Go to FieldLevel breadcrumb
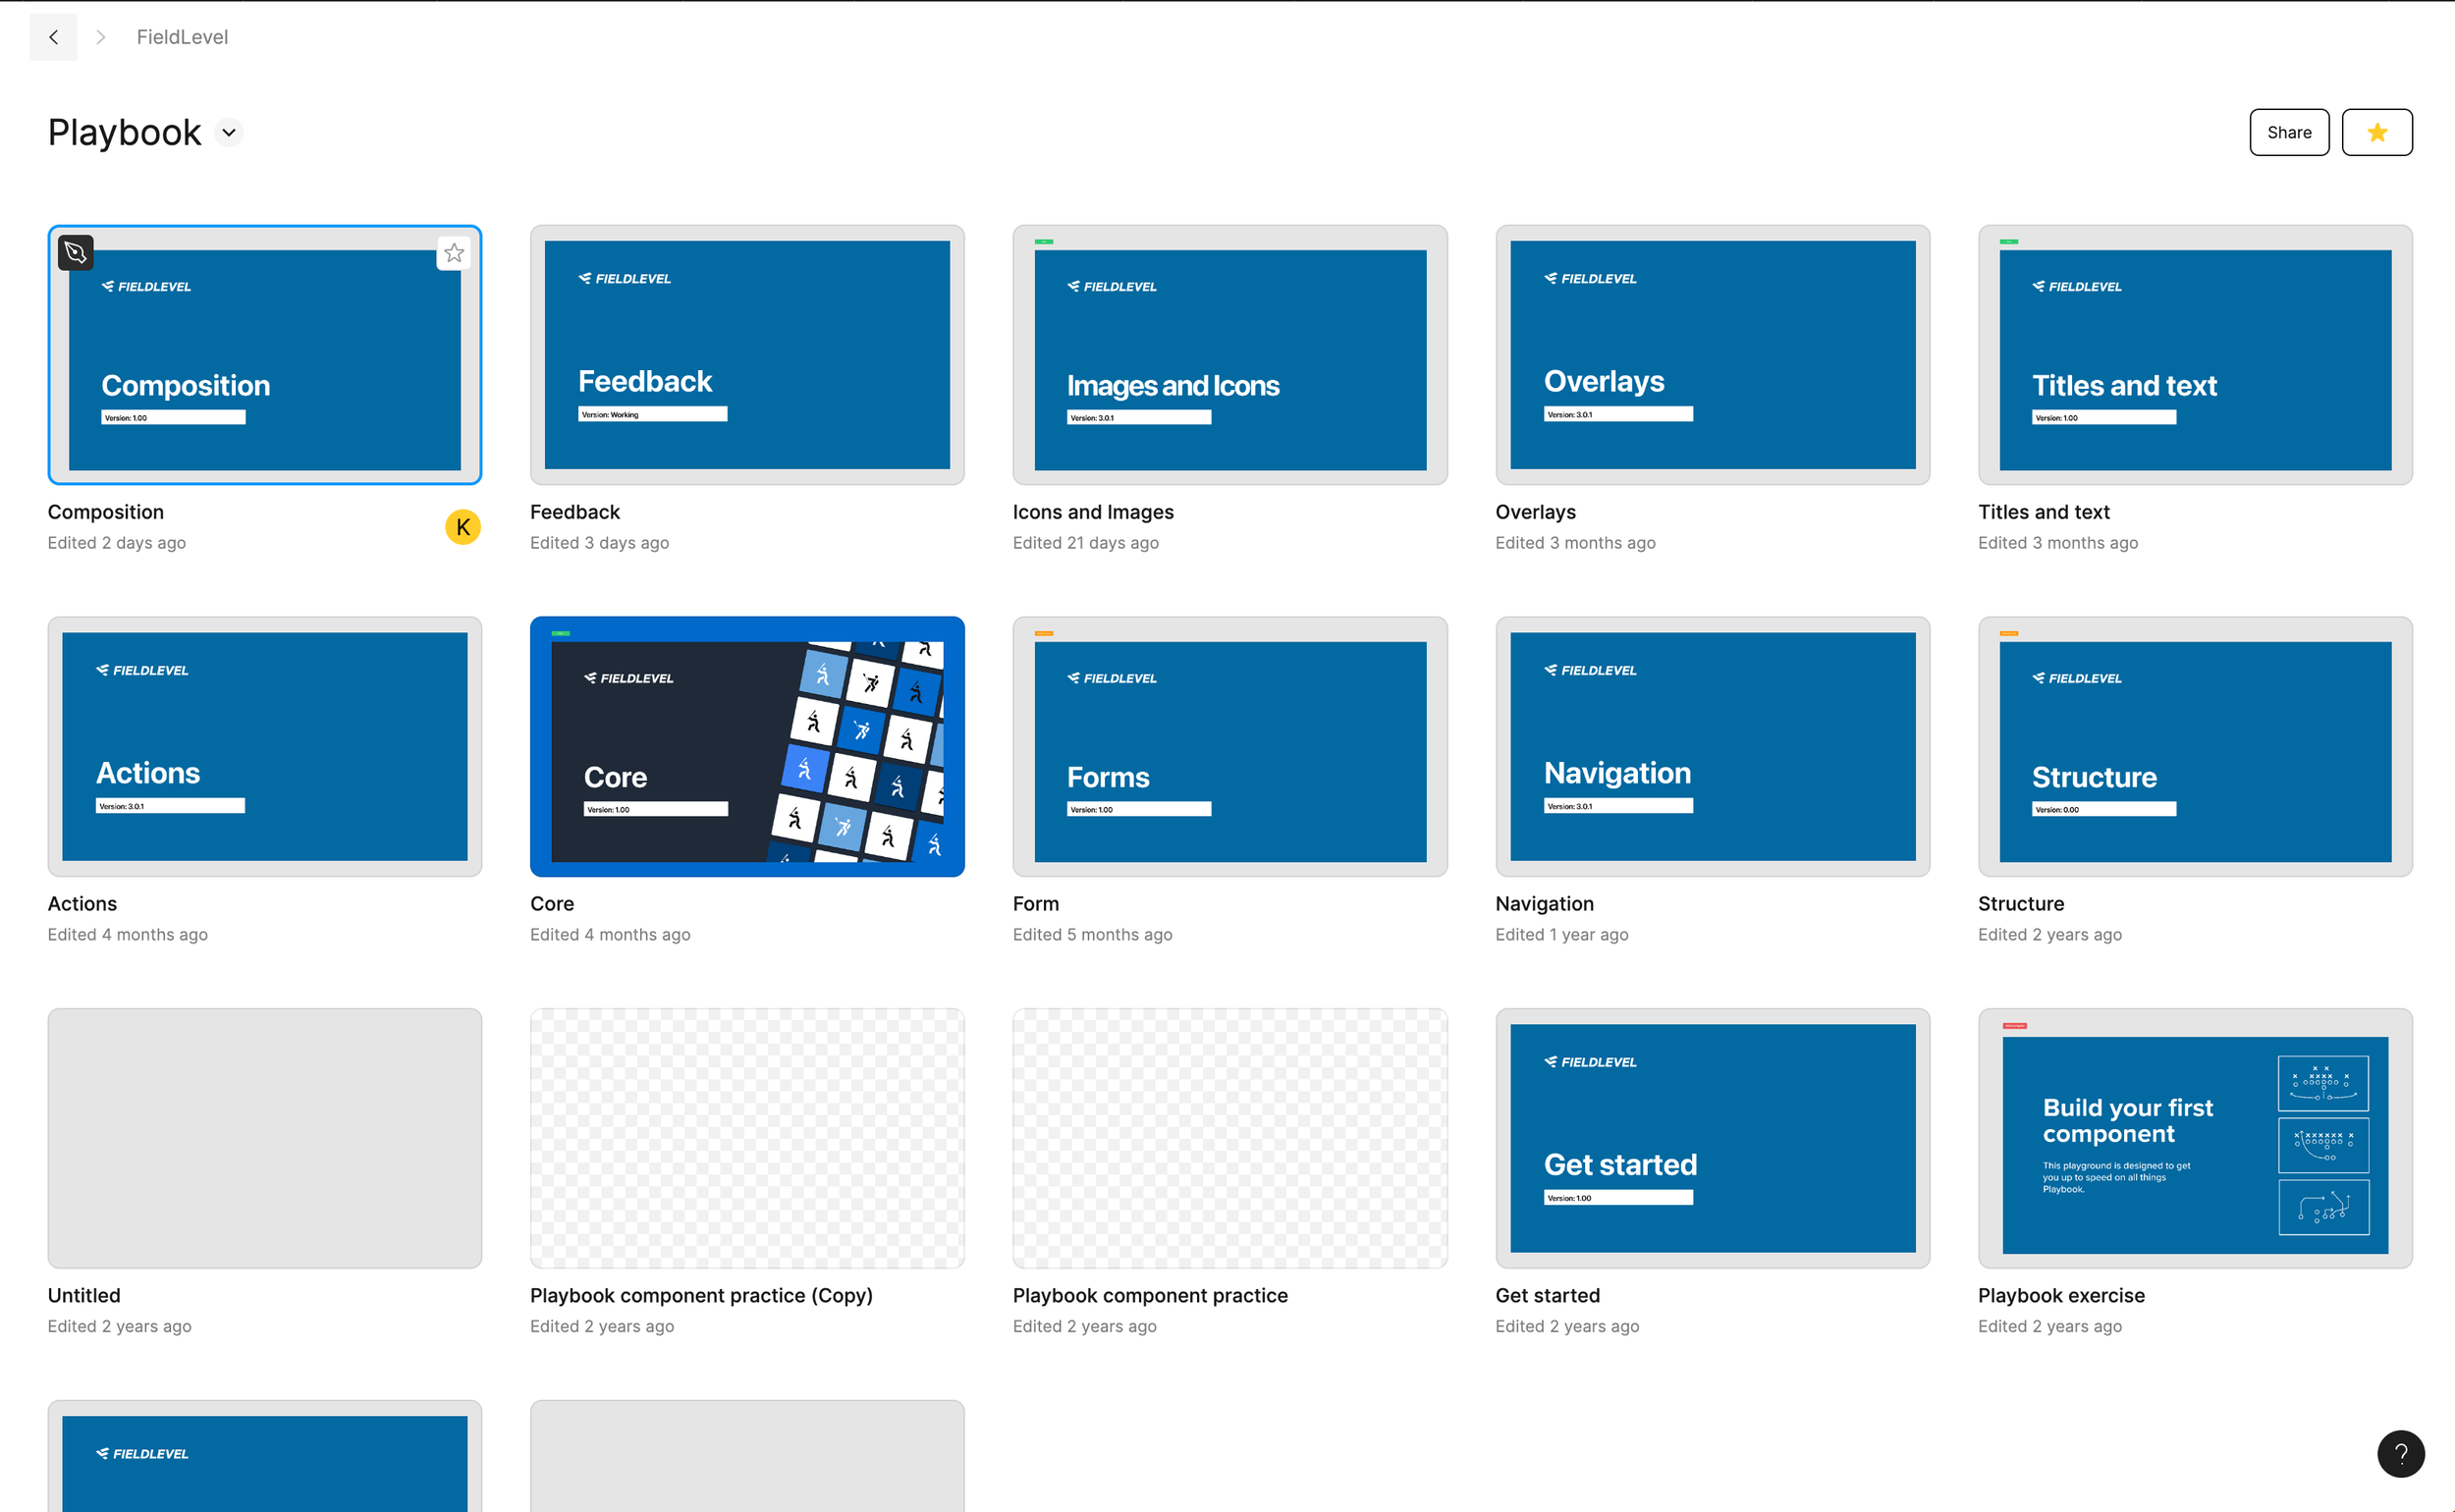Image resolution: width=2455 pixels, height=1512 pixels. click(x=182, y=37)
